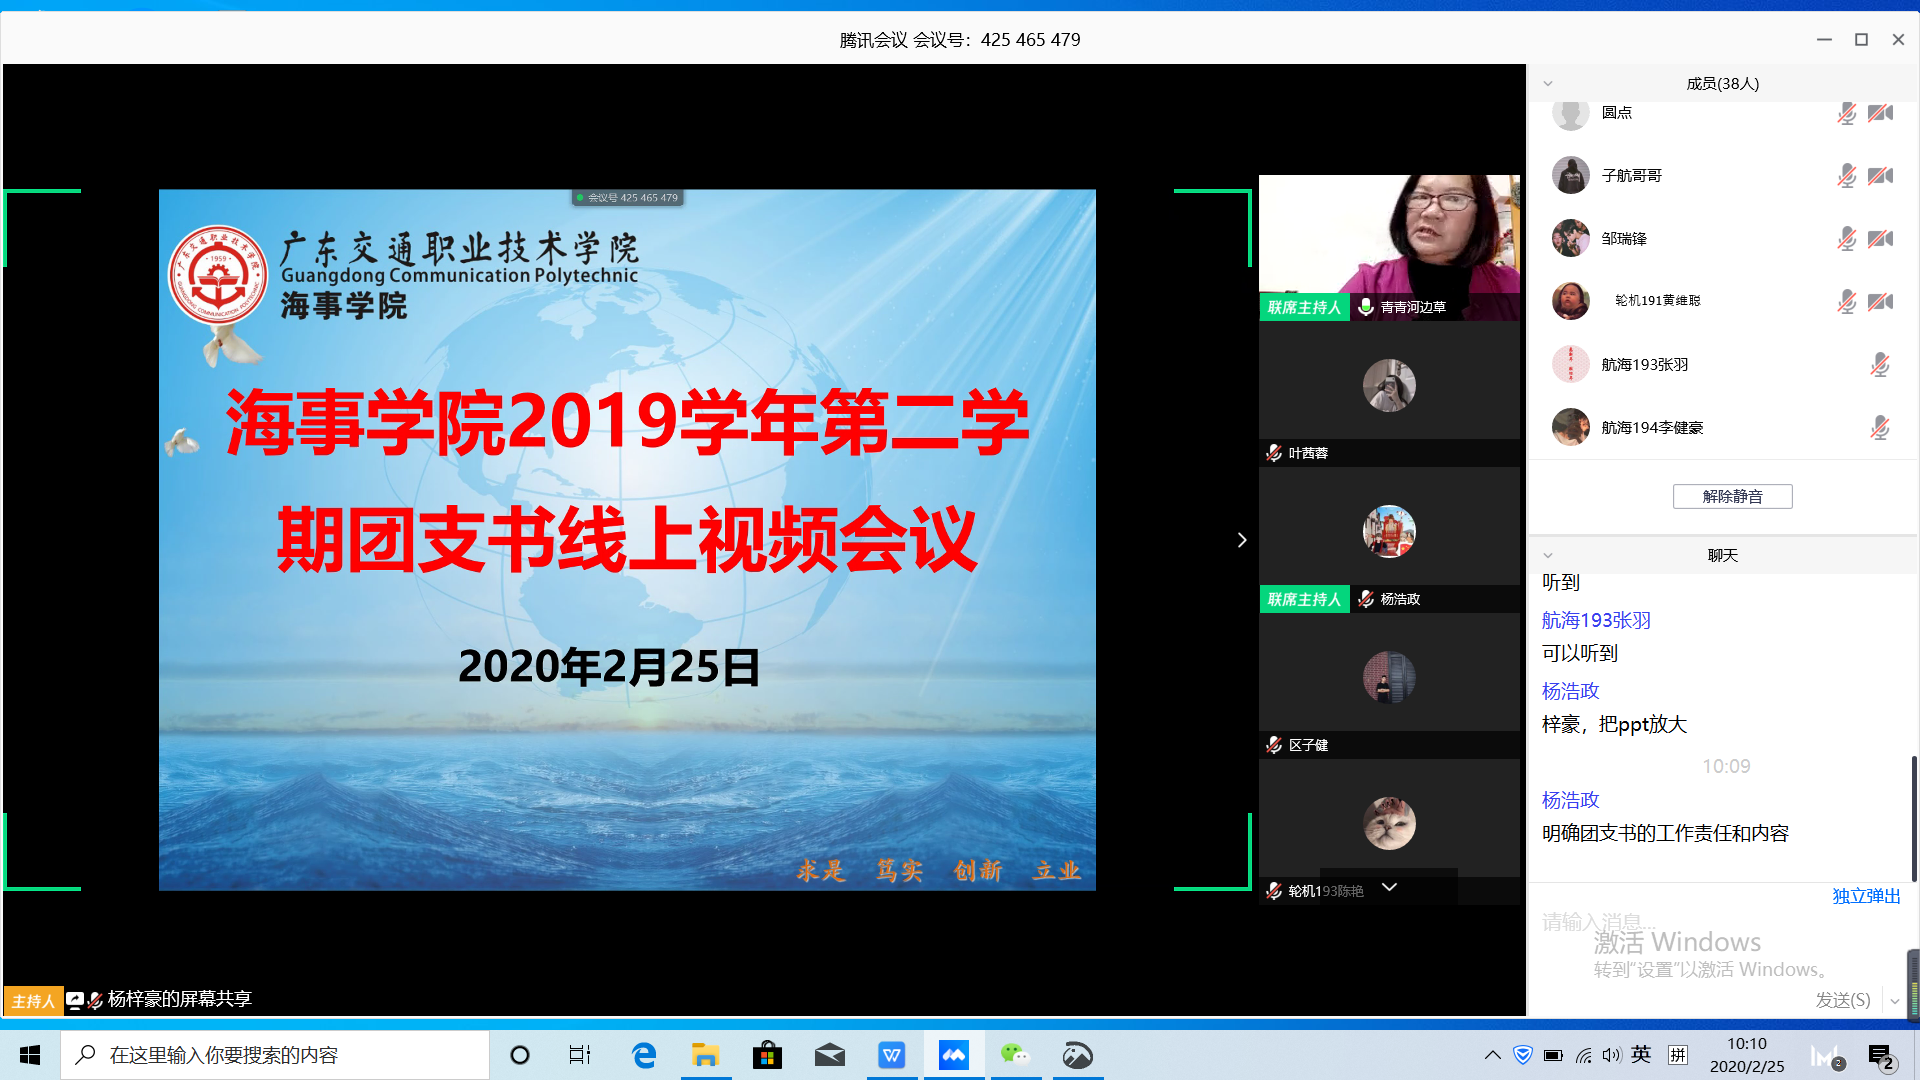Open dropdown arrow beside 发送(S)
This screenshot has height=1080, width=1920.
1894,1000
